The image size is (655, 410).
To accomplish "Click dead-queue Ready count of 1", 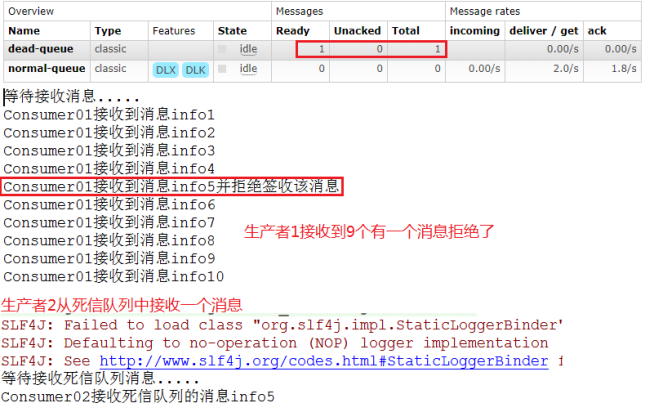I will coord(321,49).
